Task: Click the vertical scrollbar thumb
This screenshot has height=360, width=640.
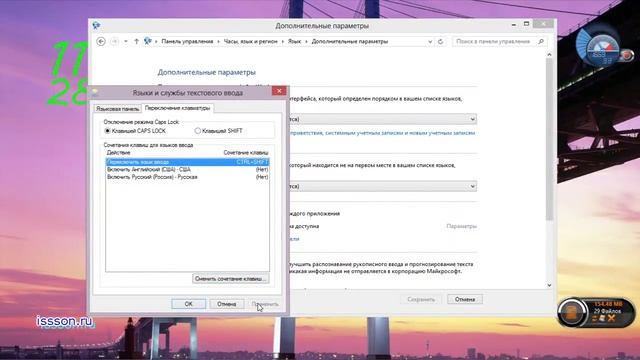Action: [x=549, y=139]
